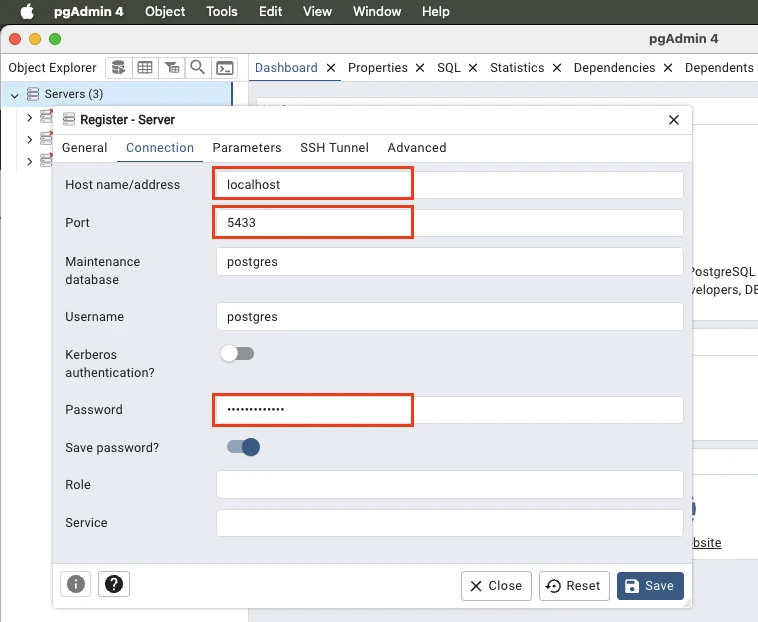Click the Servers group icon in tree
The image size is (758, 622).
click(33, 94)
